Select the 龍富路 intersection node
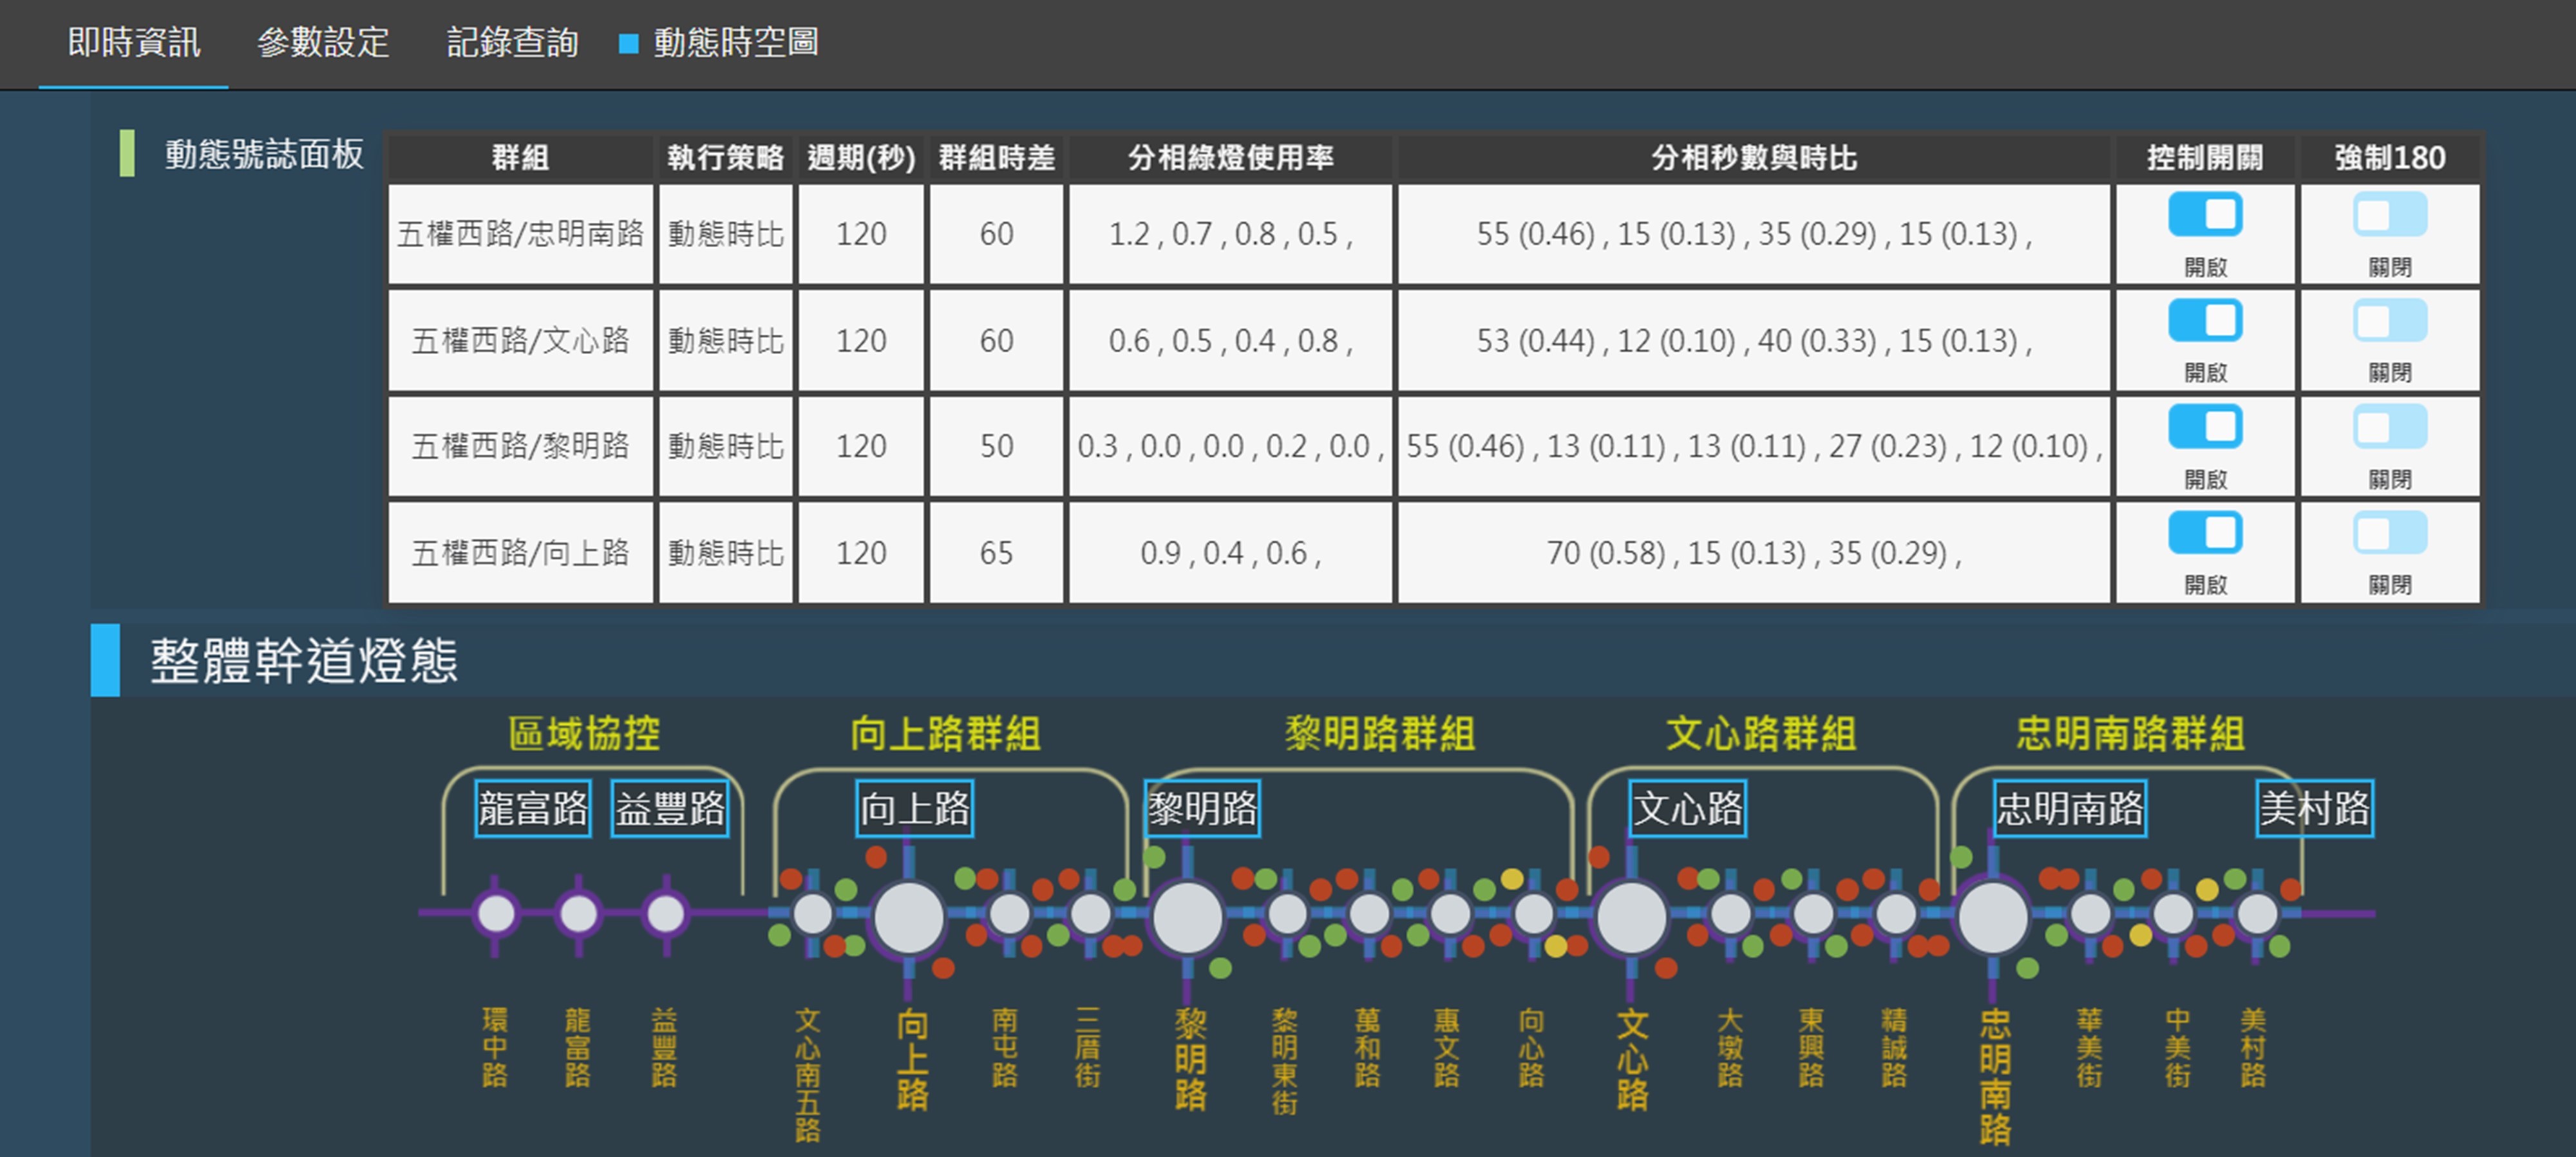Viewport: 2576px width, 1157px height. tap(578, 914)
